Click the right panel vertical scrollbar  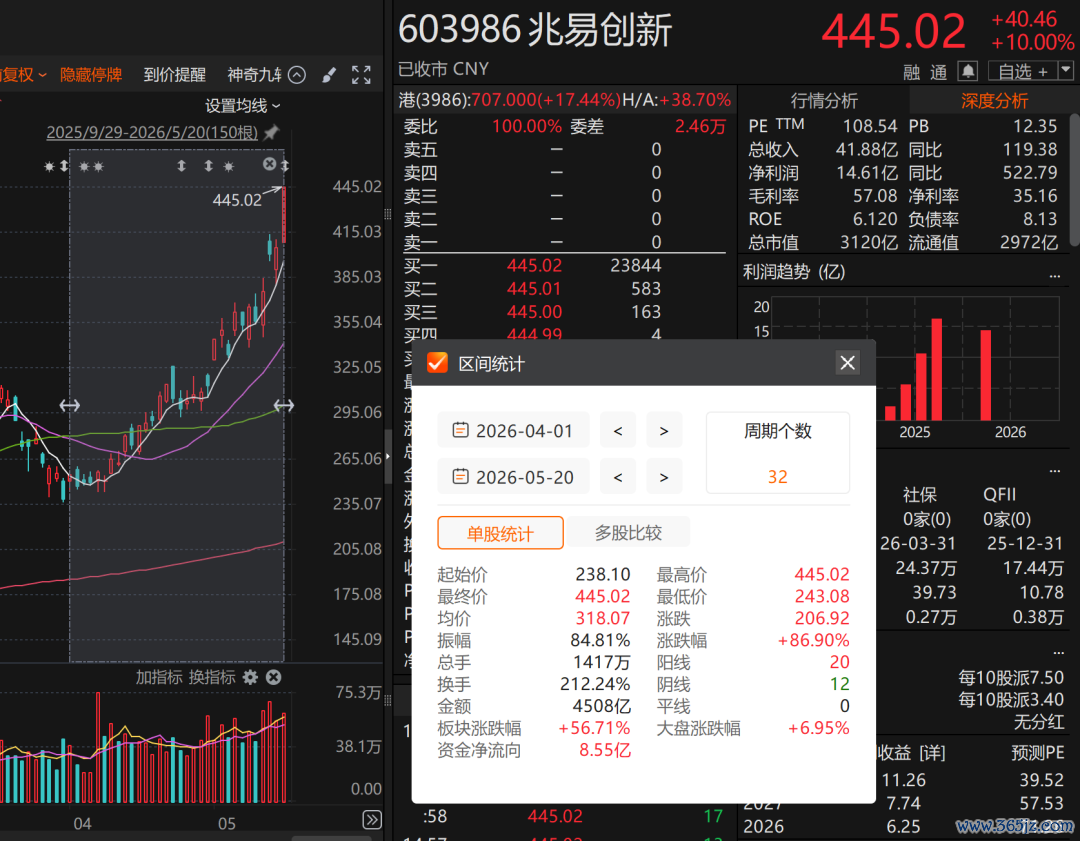coord(1074,179)
